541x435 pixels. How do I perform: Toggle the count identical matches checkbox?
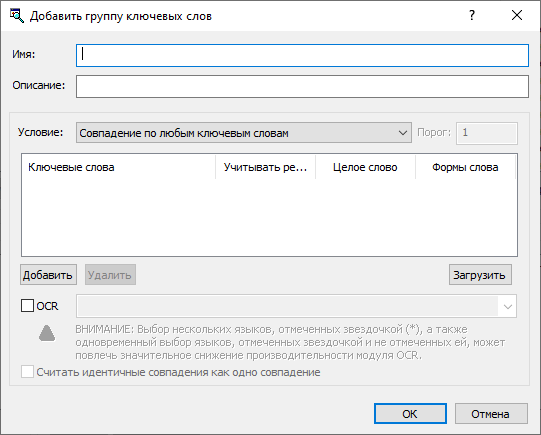[x=27, y=372]
